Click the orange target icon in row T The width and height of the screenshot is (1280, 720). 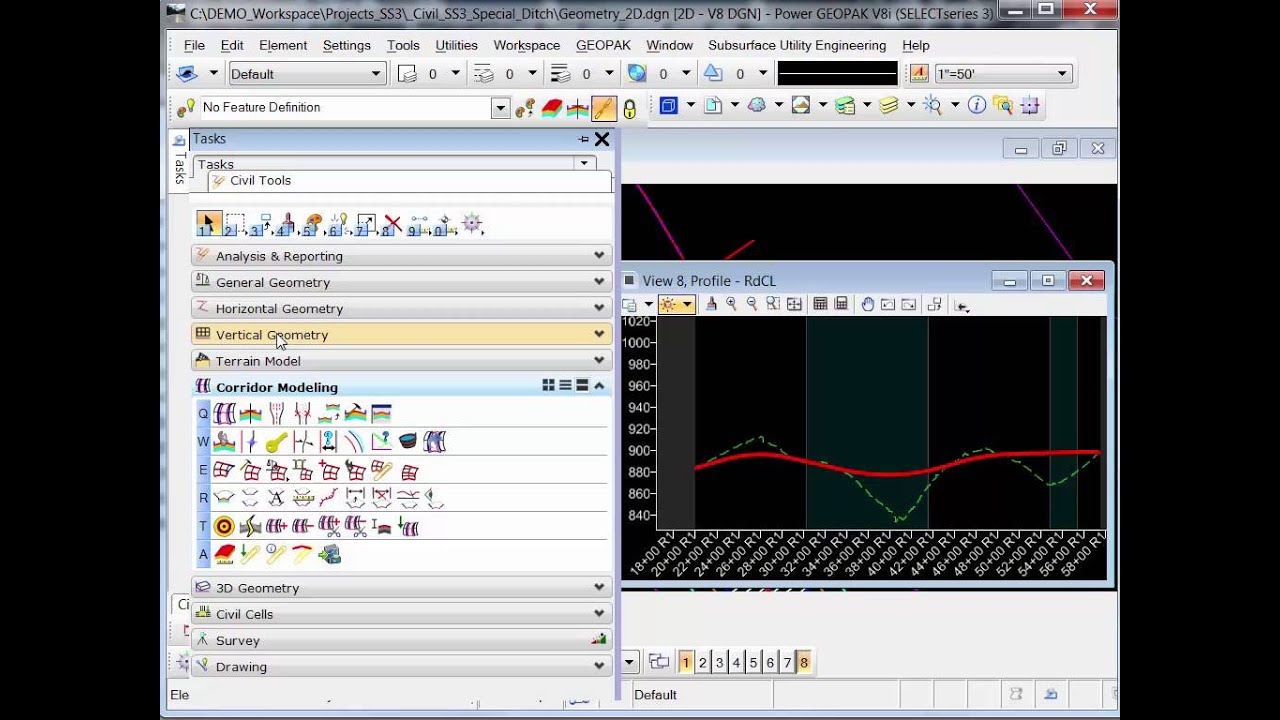click(224, 526)
